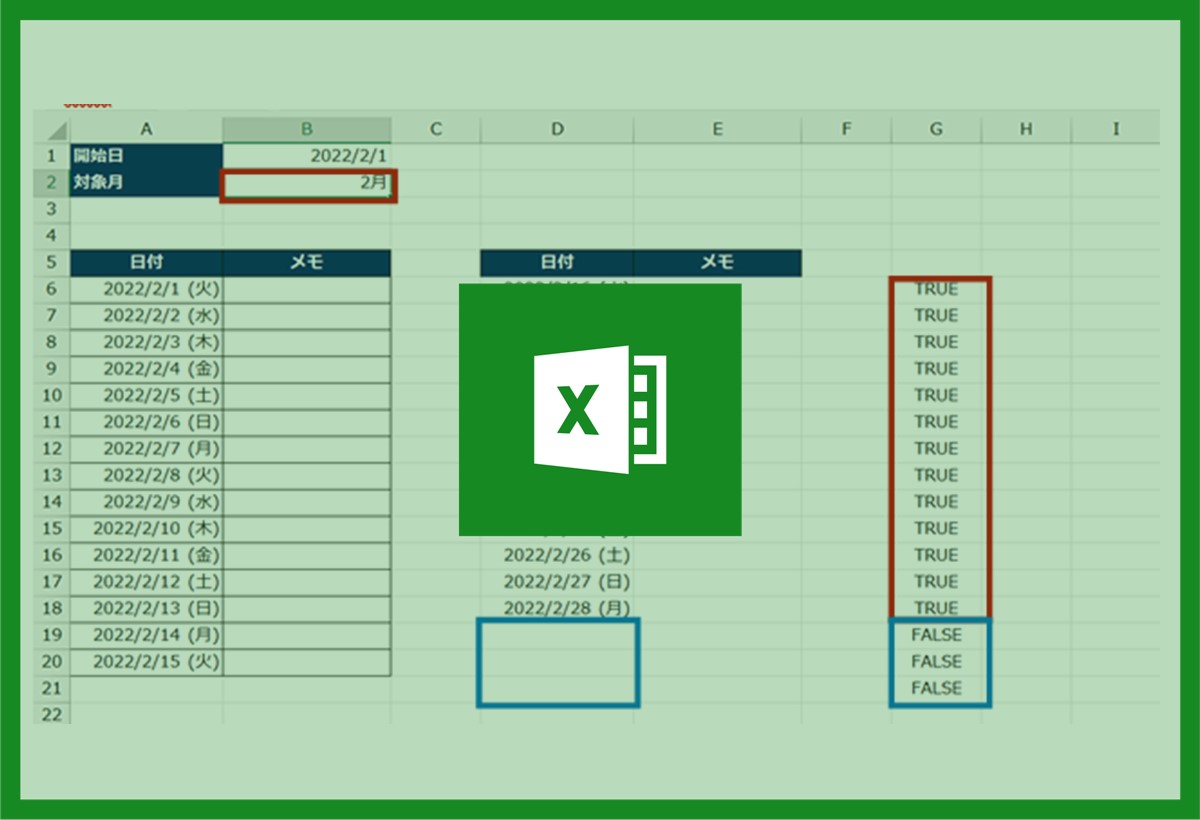Click the select-all corner triangle
Screen dimensions: 1200x820
click(x=54, y=130)
